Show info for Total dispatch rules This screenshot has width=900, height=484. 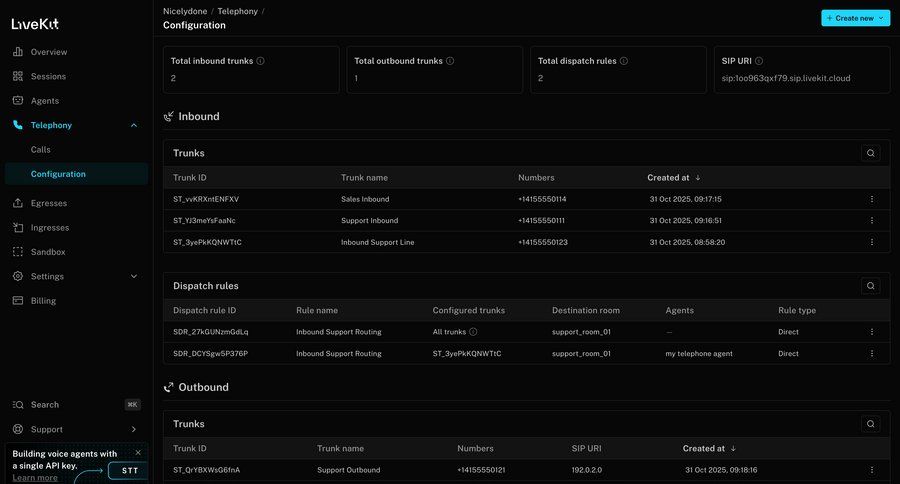pos(624,61)
